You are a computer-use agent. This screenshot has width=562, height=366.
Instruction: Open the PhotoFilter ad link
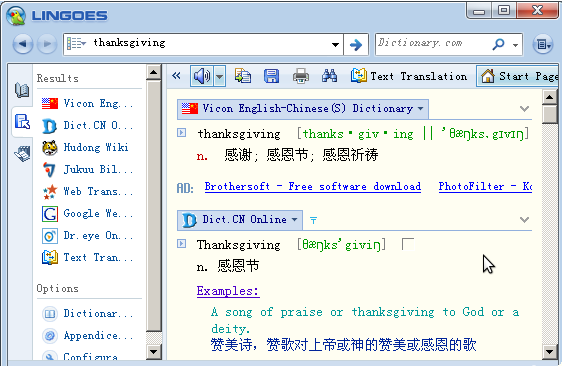(x=485, y=187)
